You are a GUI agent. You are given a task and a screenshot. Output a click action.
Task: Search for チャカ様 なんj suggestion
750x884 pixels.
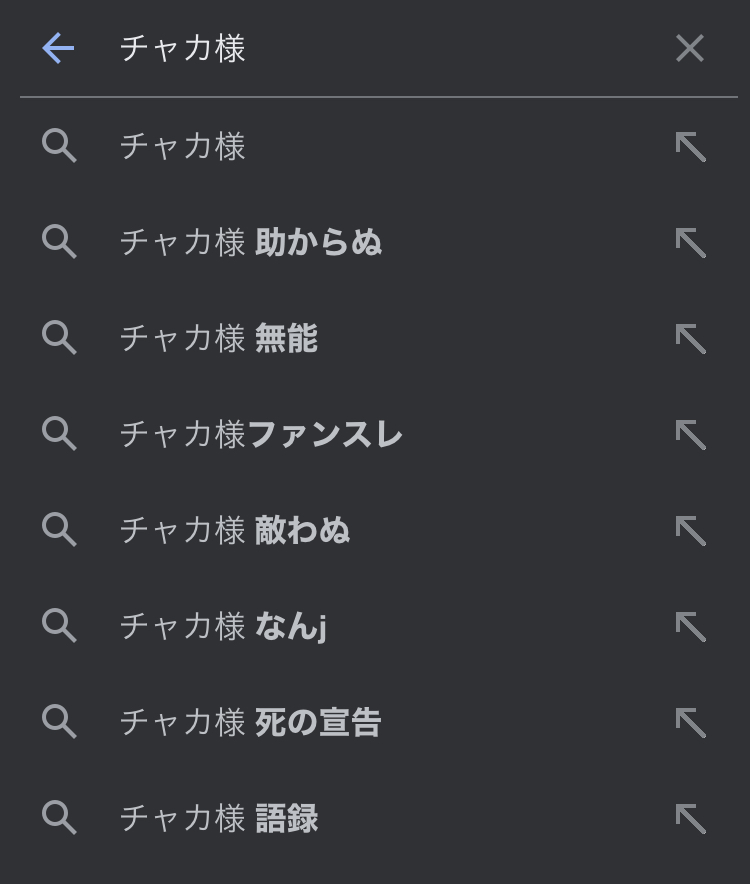(223, 627)
